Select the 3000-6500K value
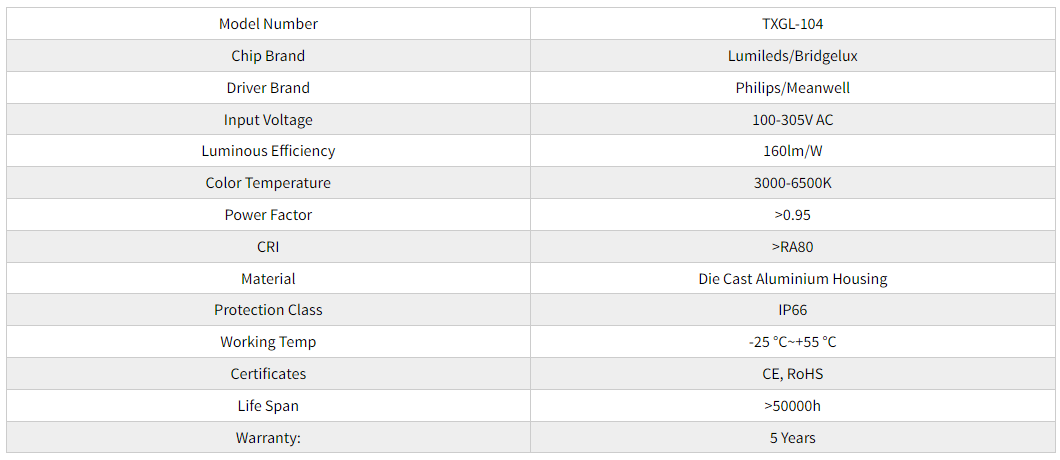 click(792, 183)
